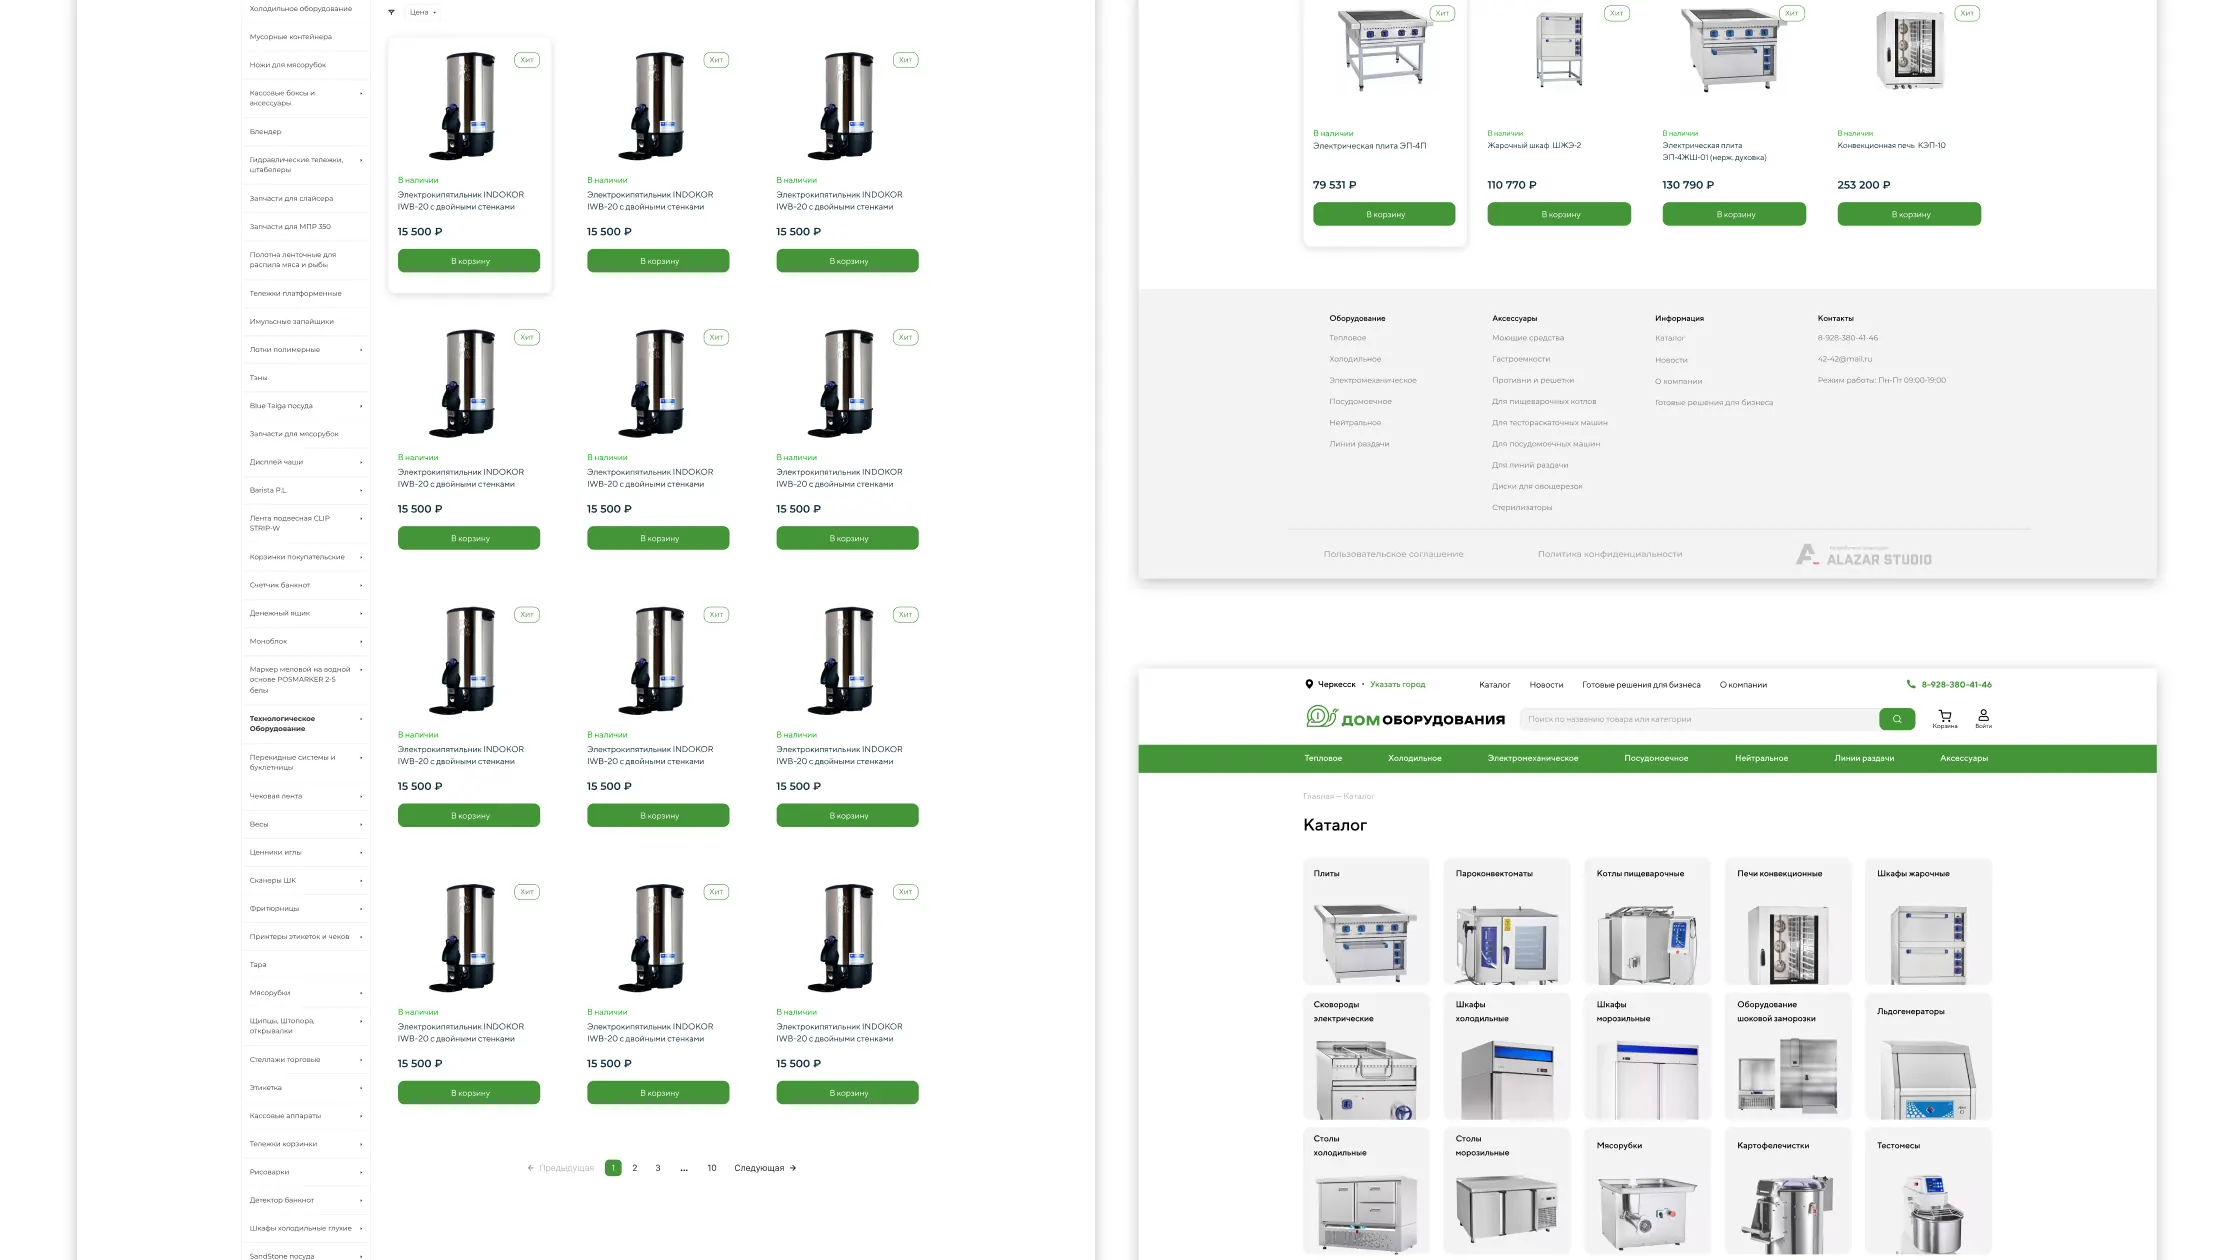Viewport: 2240px width, 1260px height.
Task: Open the Картофелечистки category card
Action: 1788,1191
